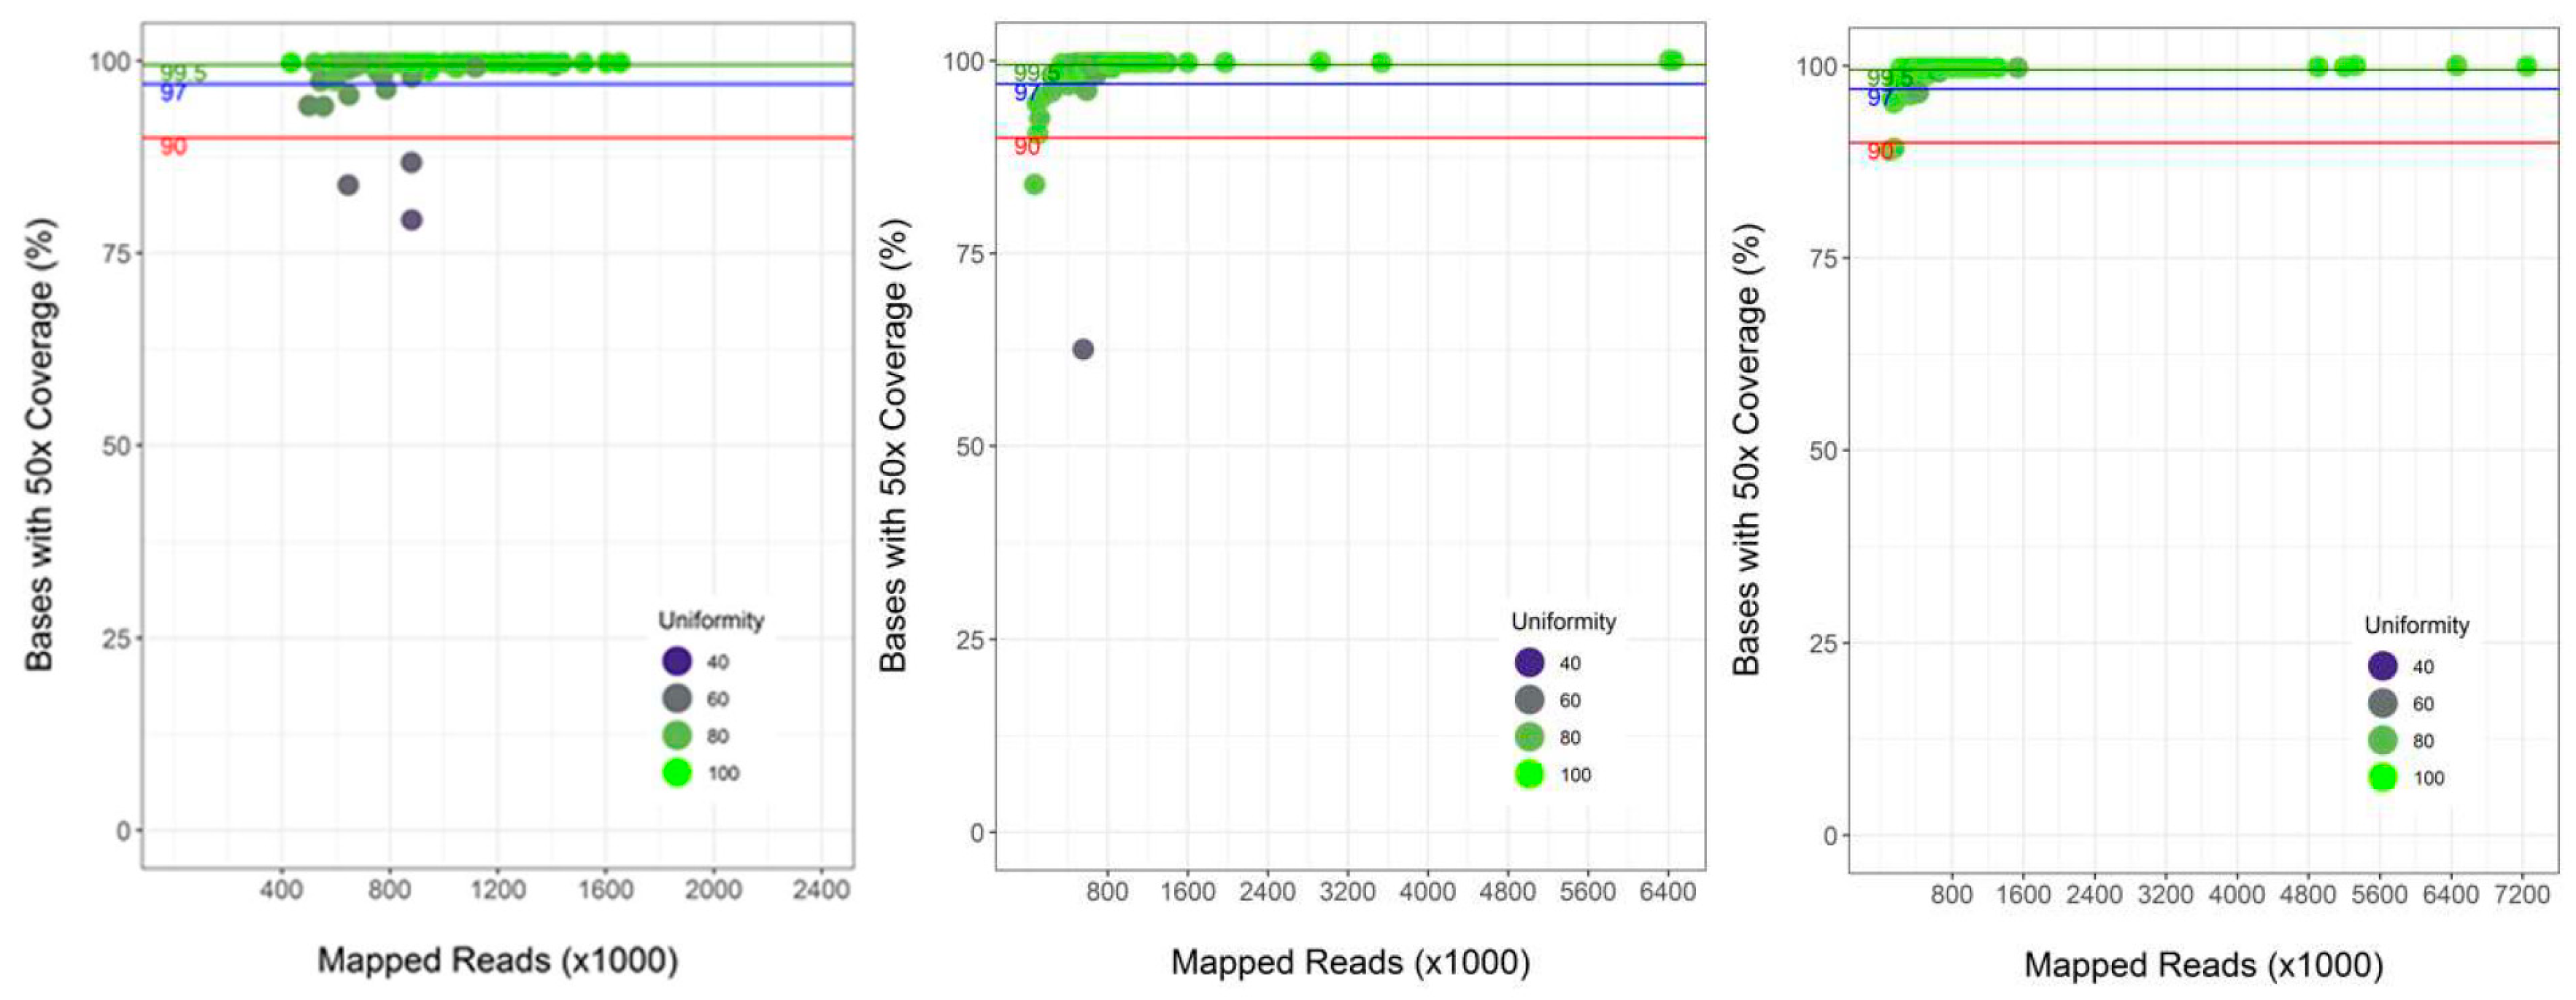
Task: Click the 7200 tick label on right chart x-axis
Action: tap(2522, 894)
